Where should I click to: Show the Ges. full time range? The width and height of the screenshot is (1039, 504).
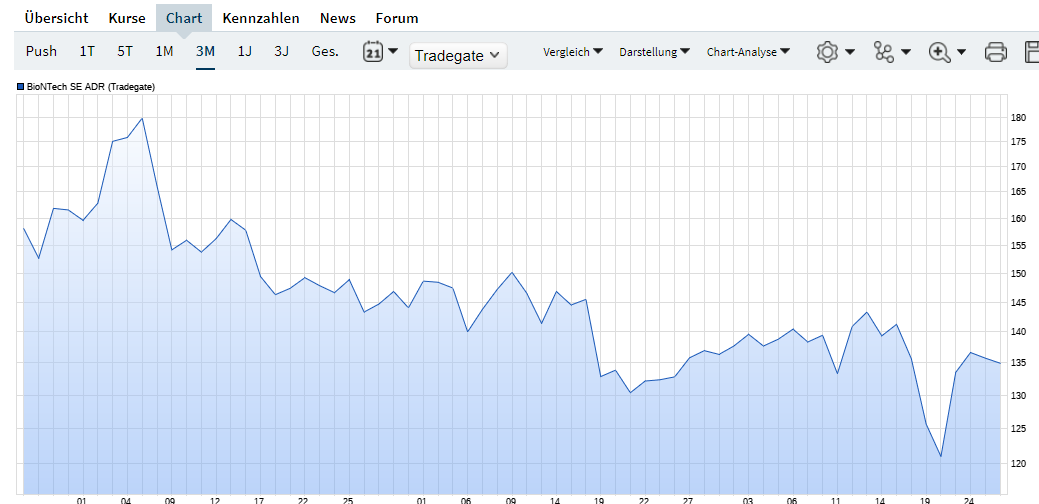coord(325,51)
